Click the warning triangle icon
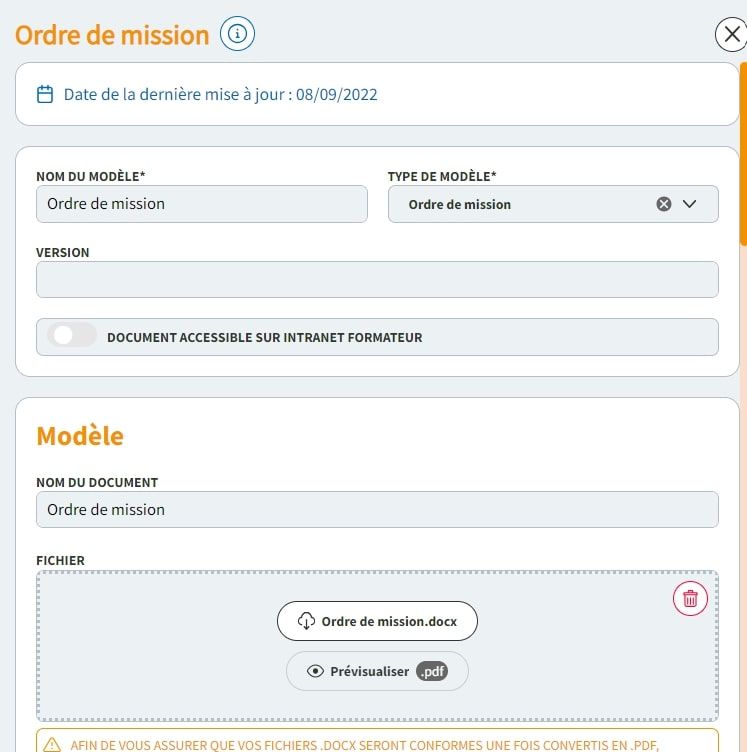Screen dimensions: 747x752 (x=52, y=745)
